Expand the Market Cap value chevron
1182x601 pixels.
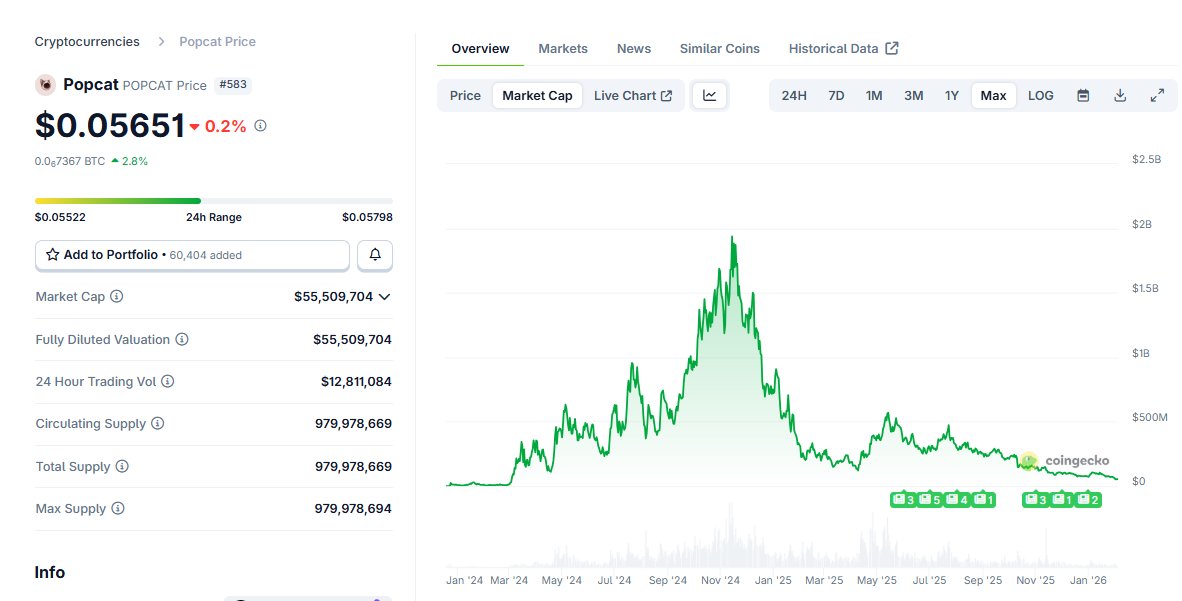pyautogui.click(x=385, y=297)
